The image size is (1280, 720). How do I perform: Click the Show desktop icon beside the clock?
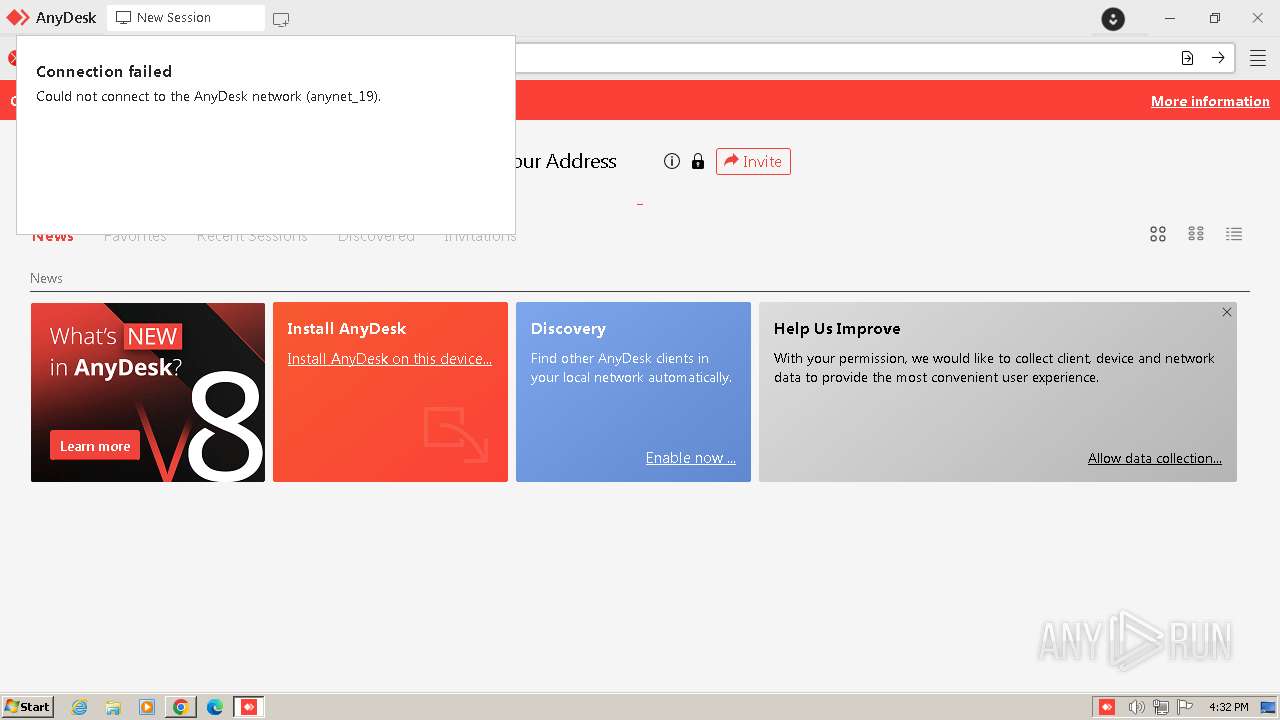point(1268,707)
